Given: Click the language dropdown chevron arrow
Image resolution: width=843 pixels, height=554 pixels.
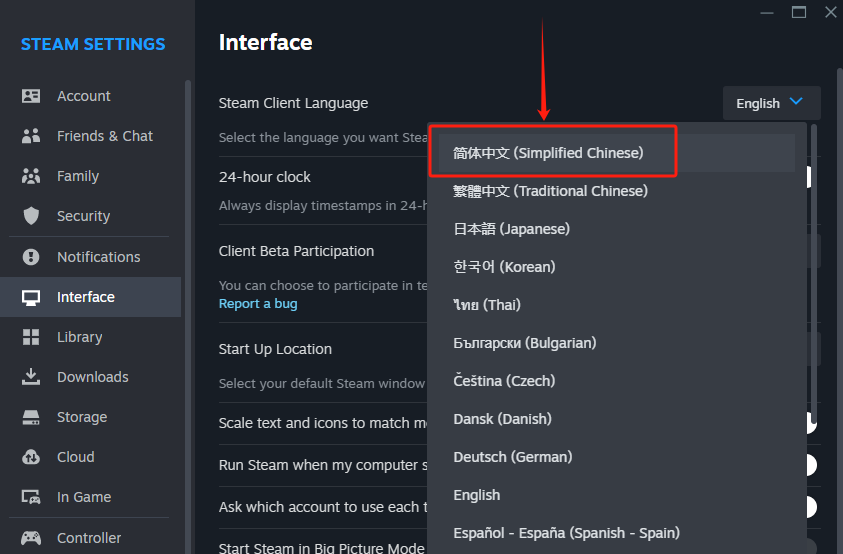Looking at the screenshot, I should 796,102.
